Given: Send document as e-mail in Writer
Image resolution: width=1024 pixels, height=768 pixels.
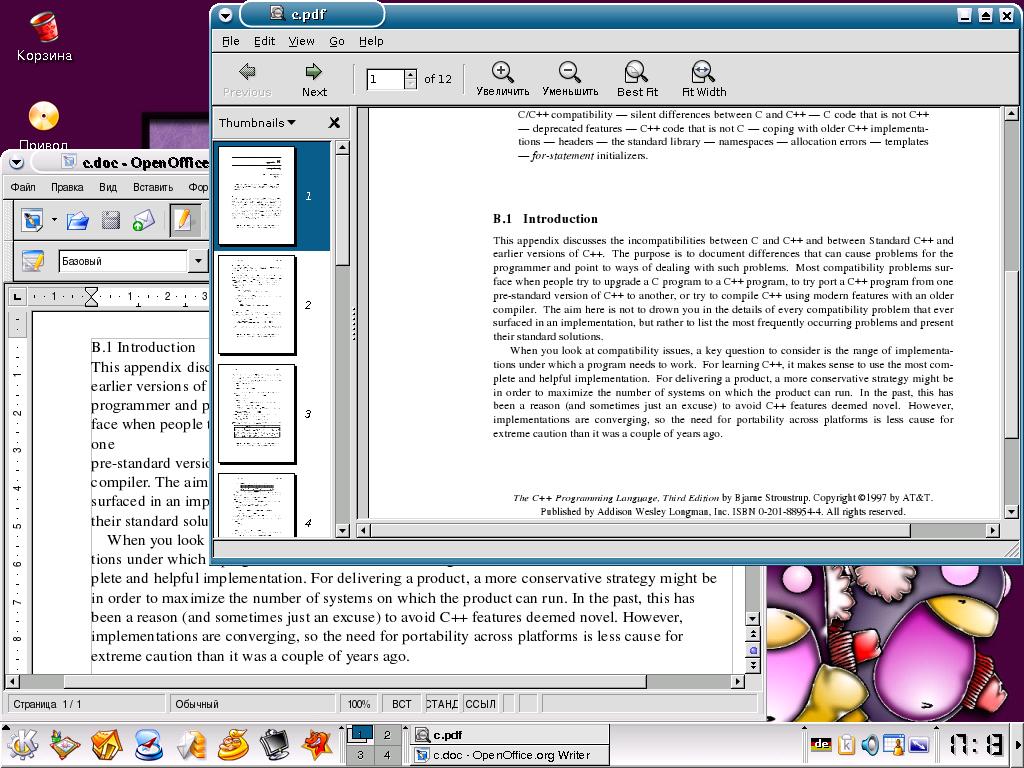Looking at the screenshot, I should 143,220.
